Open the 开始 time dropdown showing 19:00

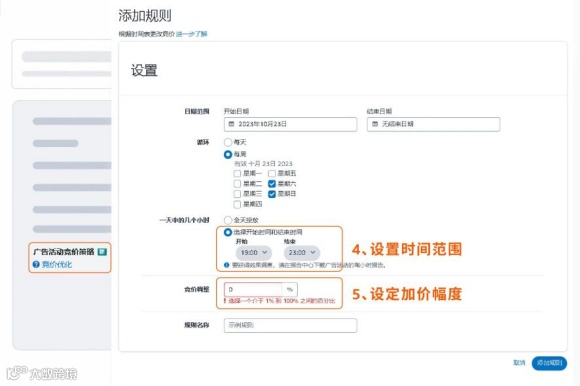tap(254, 253)
